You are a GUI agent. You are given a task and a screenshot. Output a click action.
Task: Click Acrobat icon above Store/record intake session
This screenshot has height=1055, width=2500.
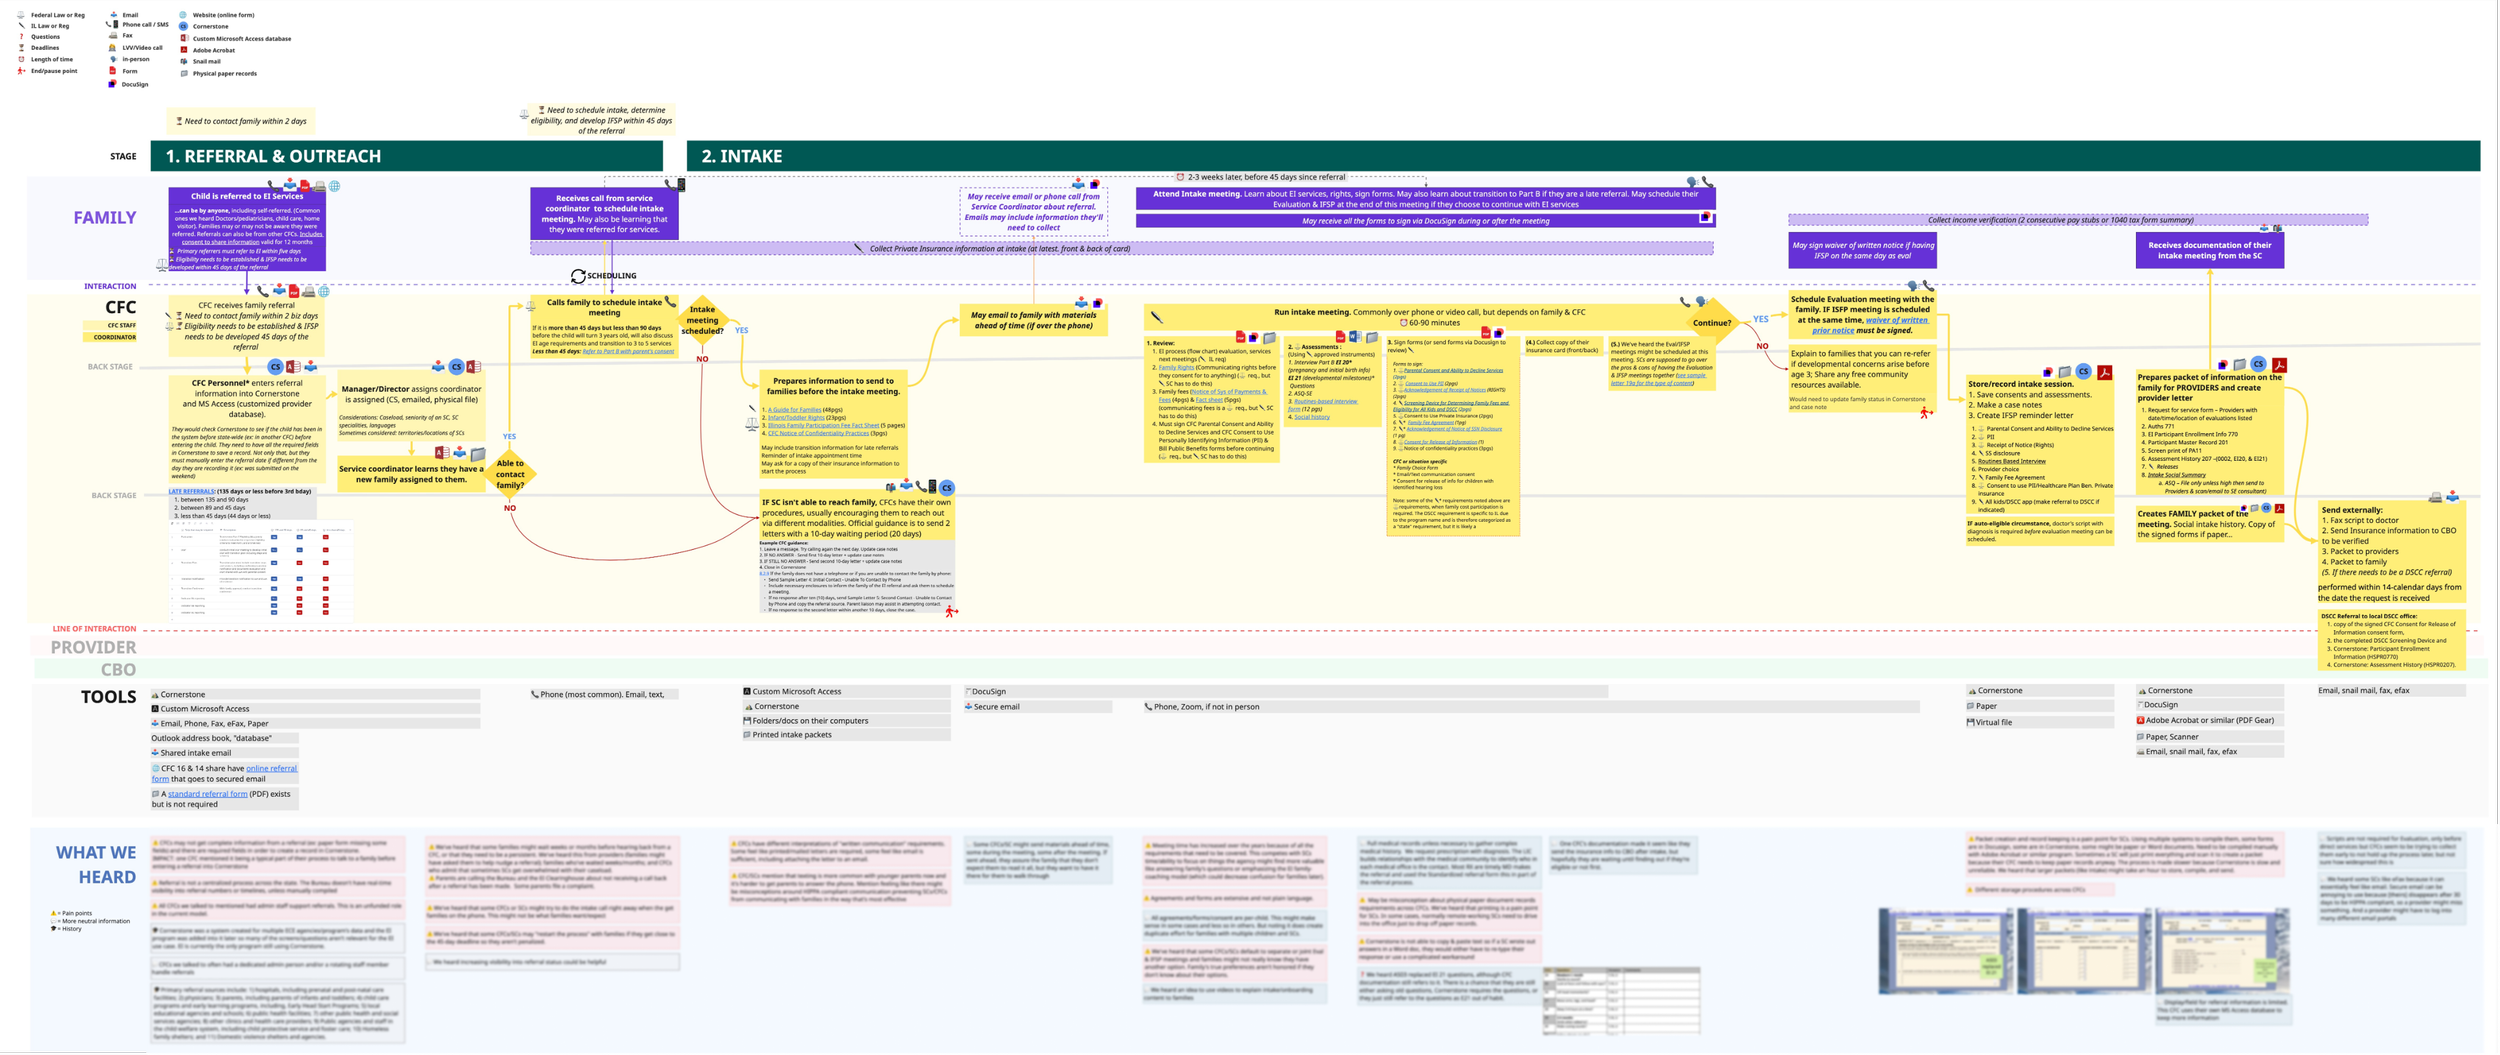(x=2105, y=372)
